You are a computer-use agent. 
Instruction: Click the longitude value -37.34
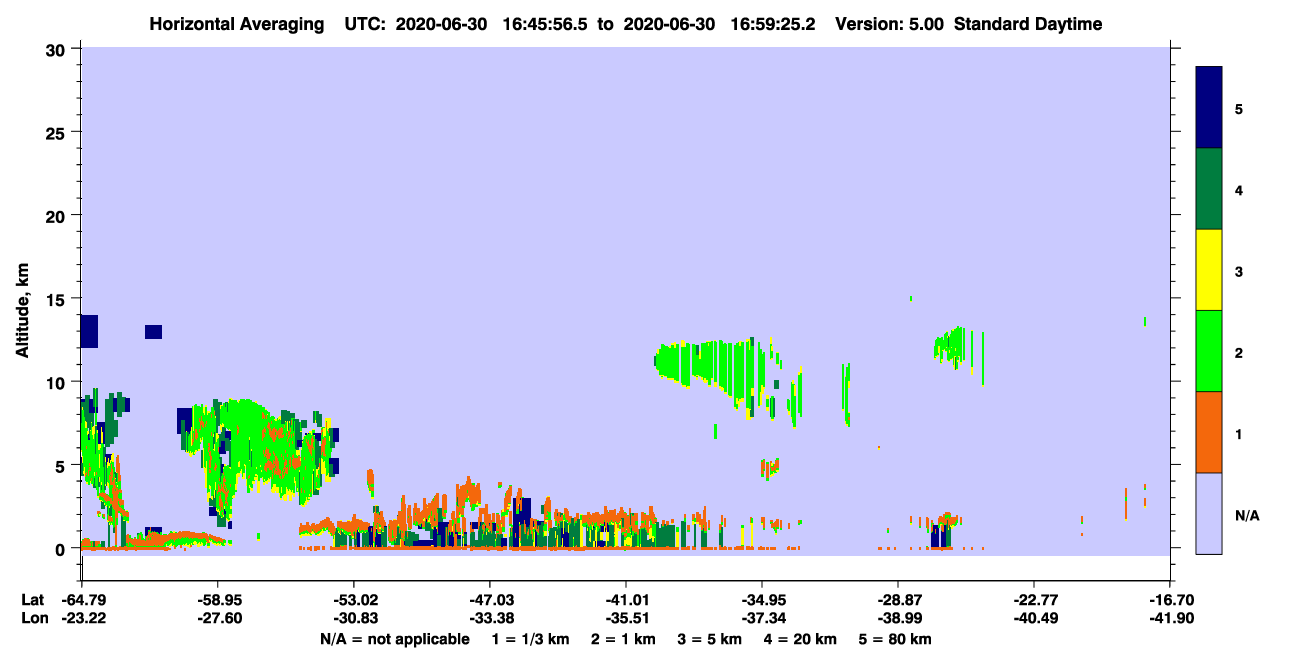pos(762,618)
